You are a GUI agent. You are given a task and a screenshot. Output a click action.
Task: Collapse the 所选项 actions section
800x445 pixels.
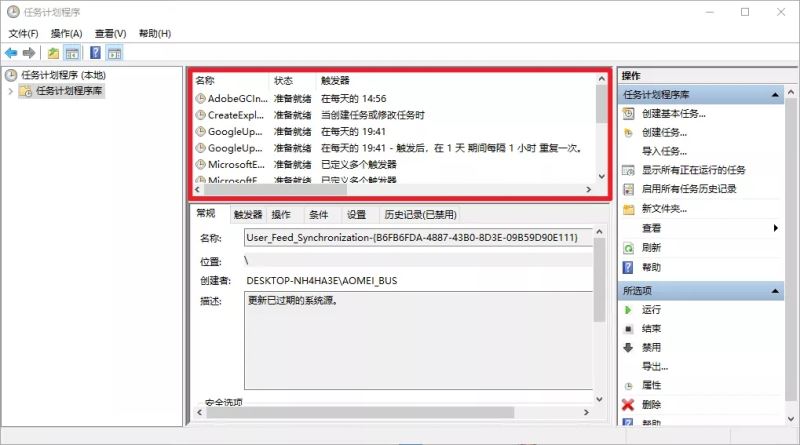(776, 290)
